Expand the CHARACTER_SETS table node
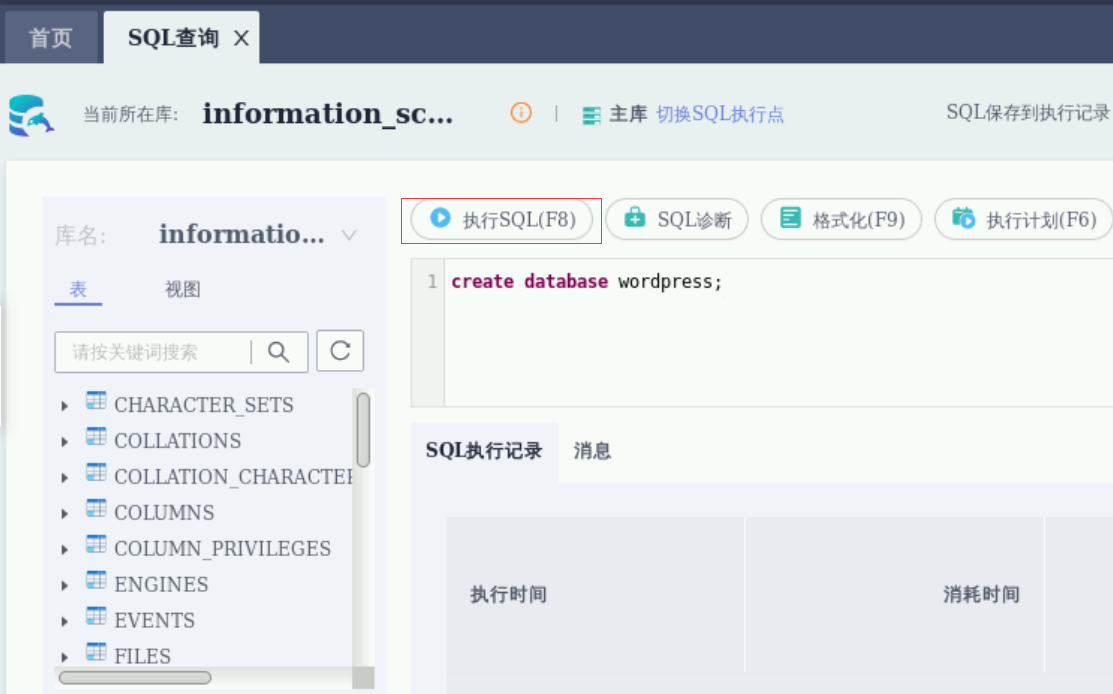Screen dimensions: 1113x694 (65, 406)
